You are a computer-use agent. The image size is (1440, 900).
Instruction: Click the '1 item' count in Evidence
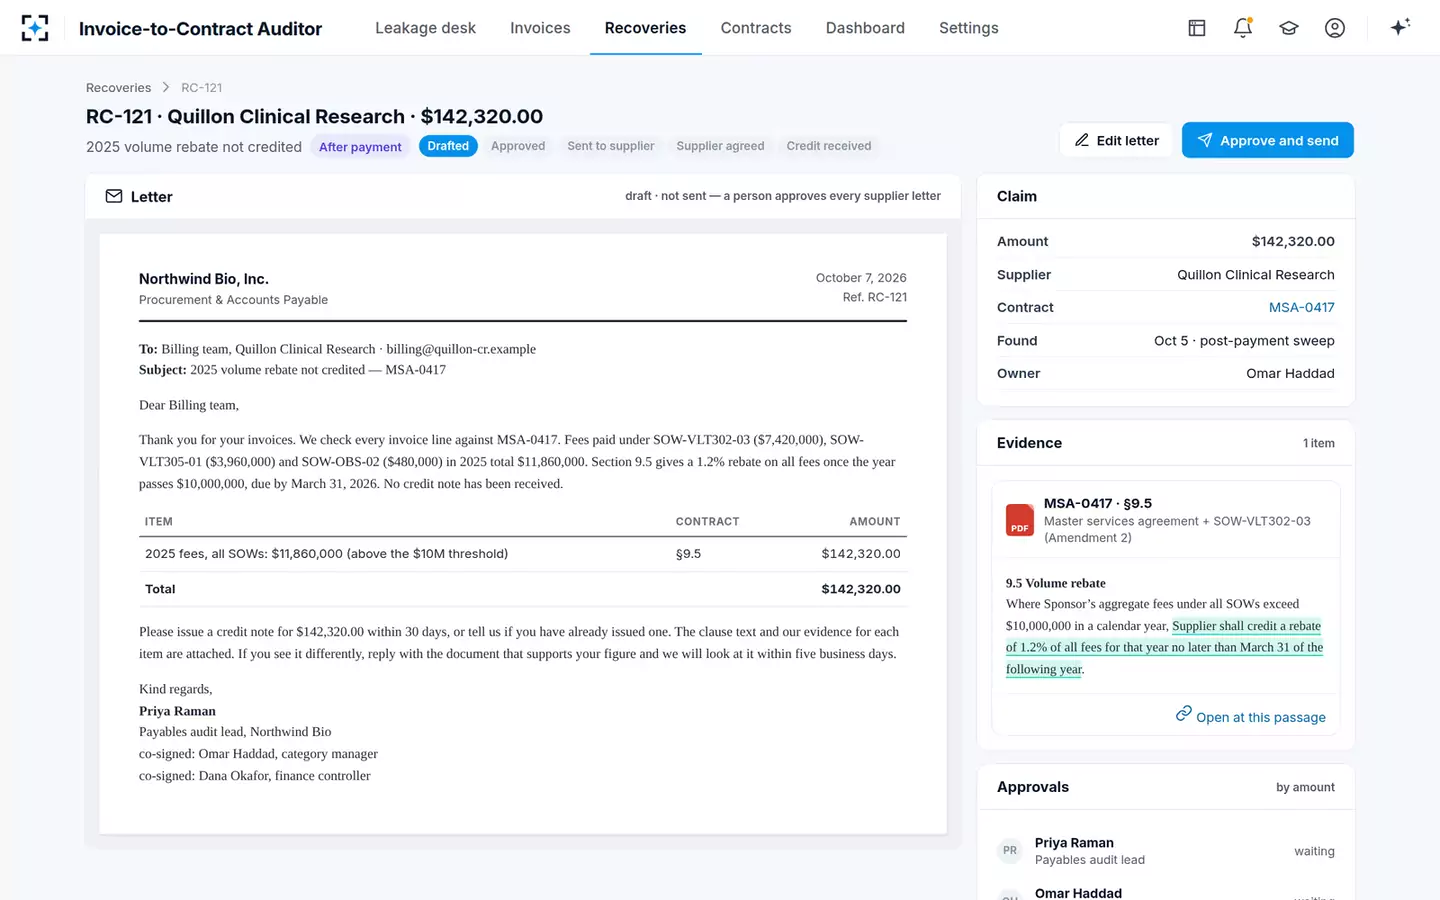1318,443
